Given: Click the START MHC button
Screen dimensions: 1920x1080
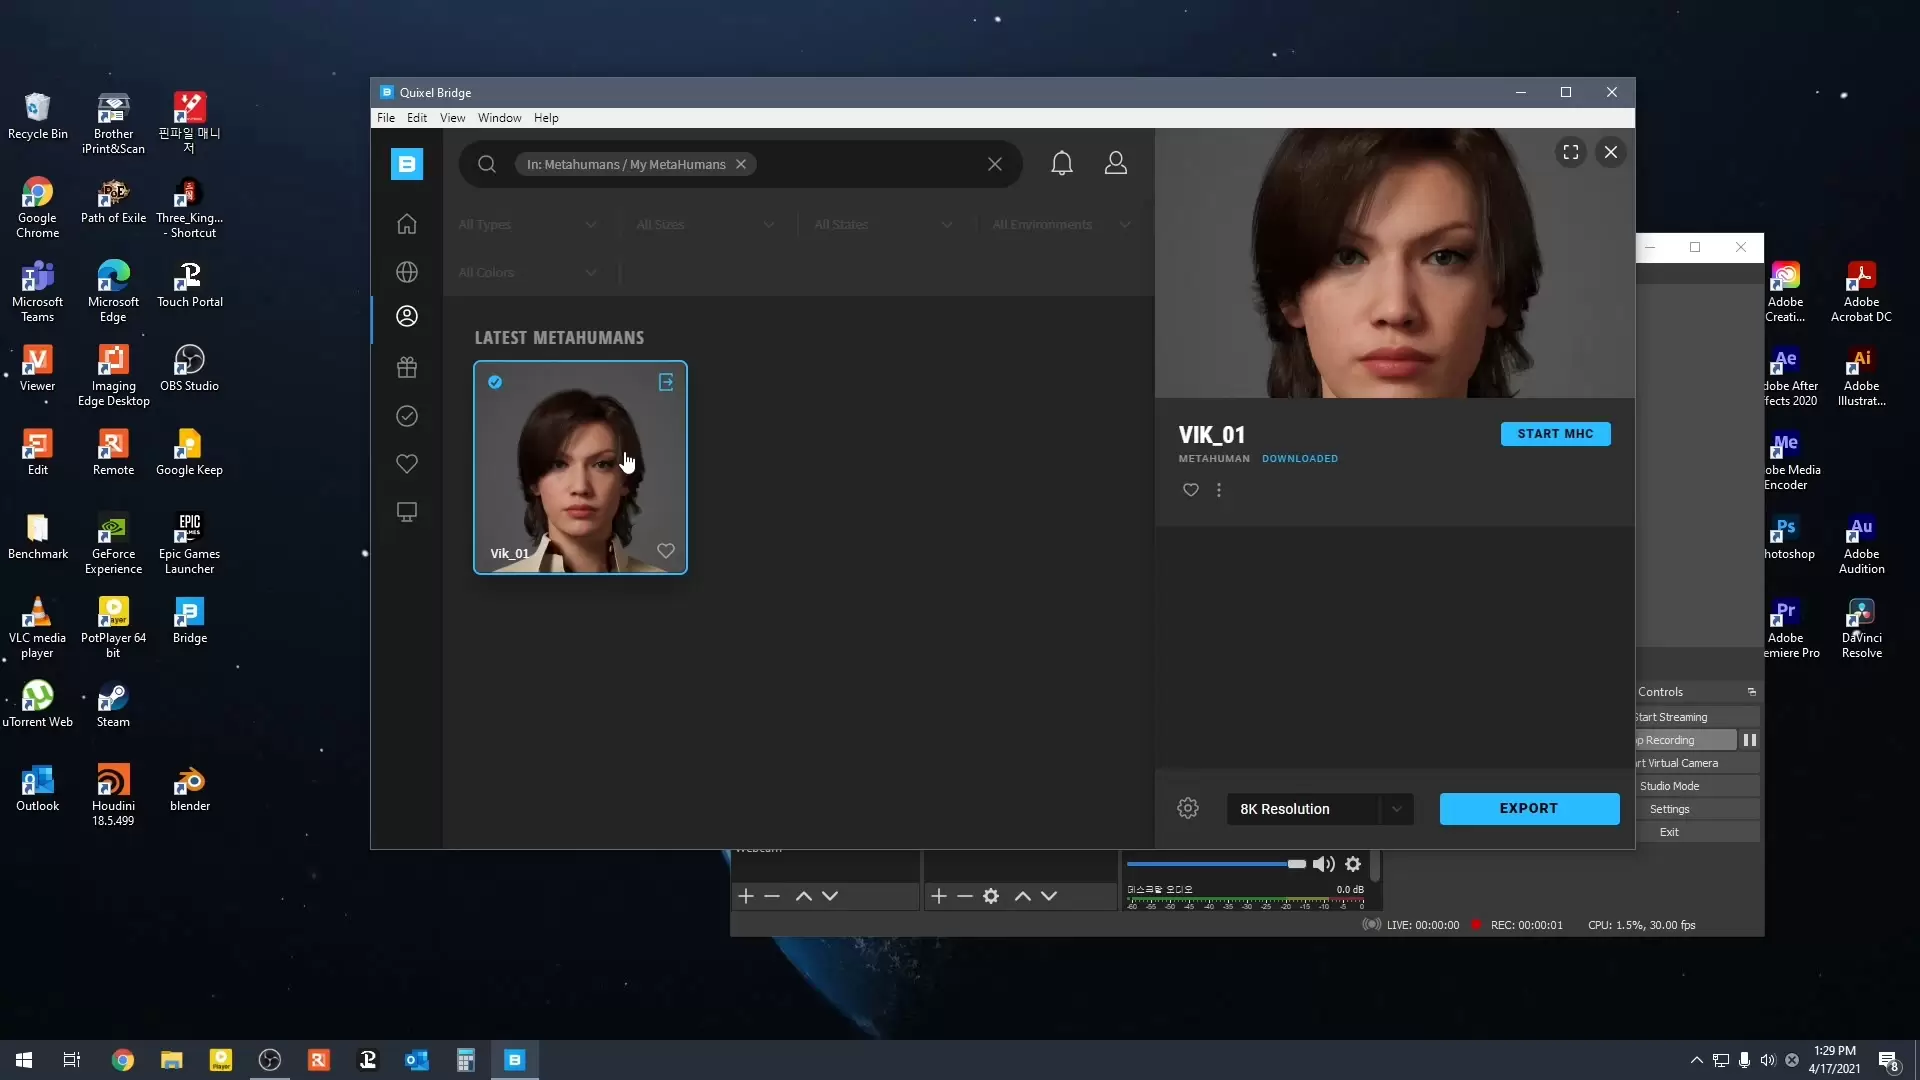Looking at the screenshot, I should (x=1554, y=434).
